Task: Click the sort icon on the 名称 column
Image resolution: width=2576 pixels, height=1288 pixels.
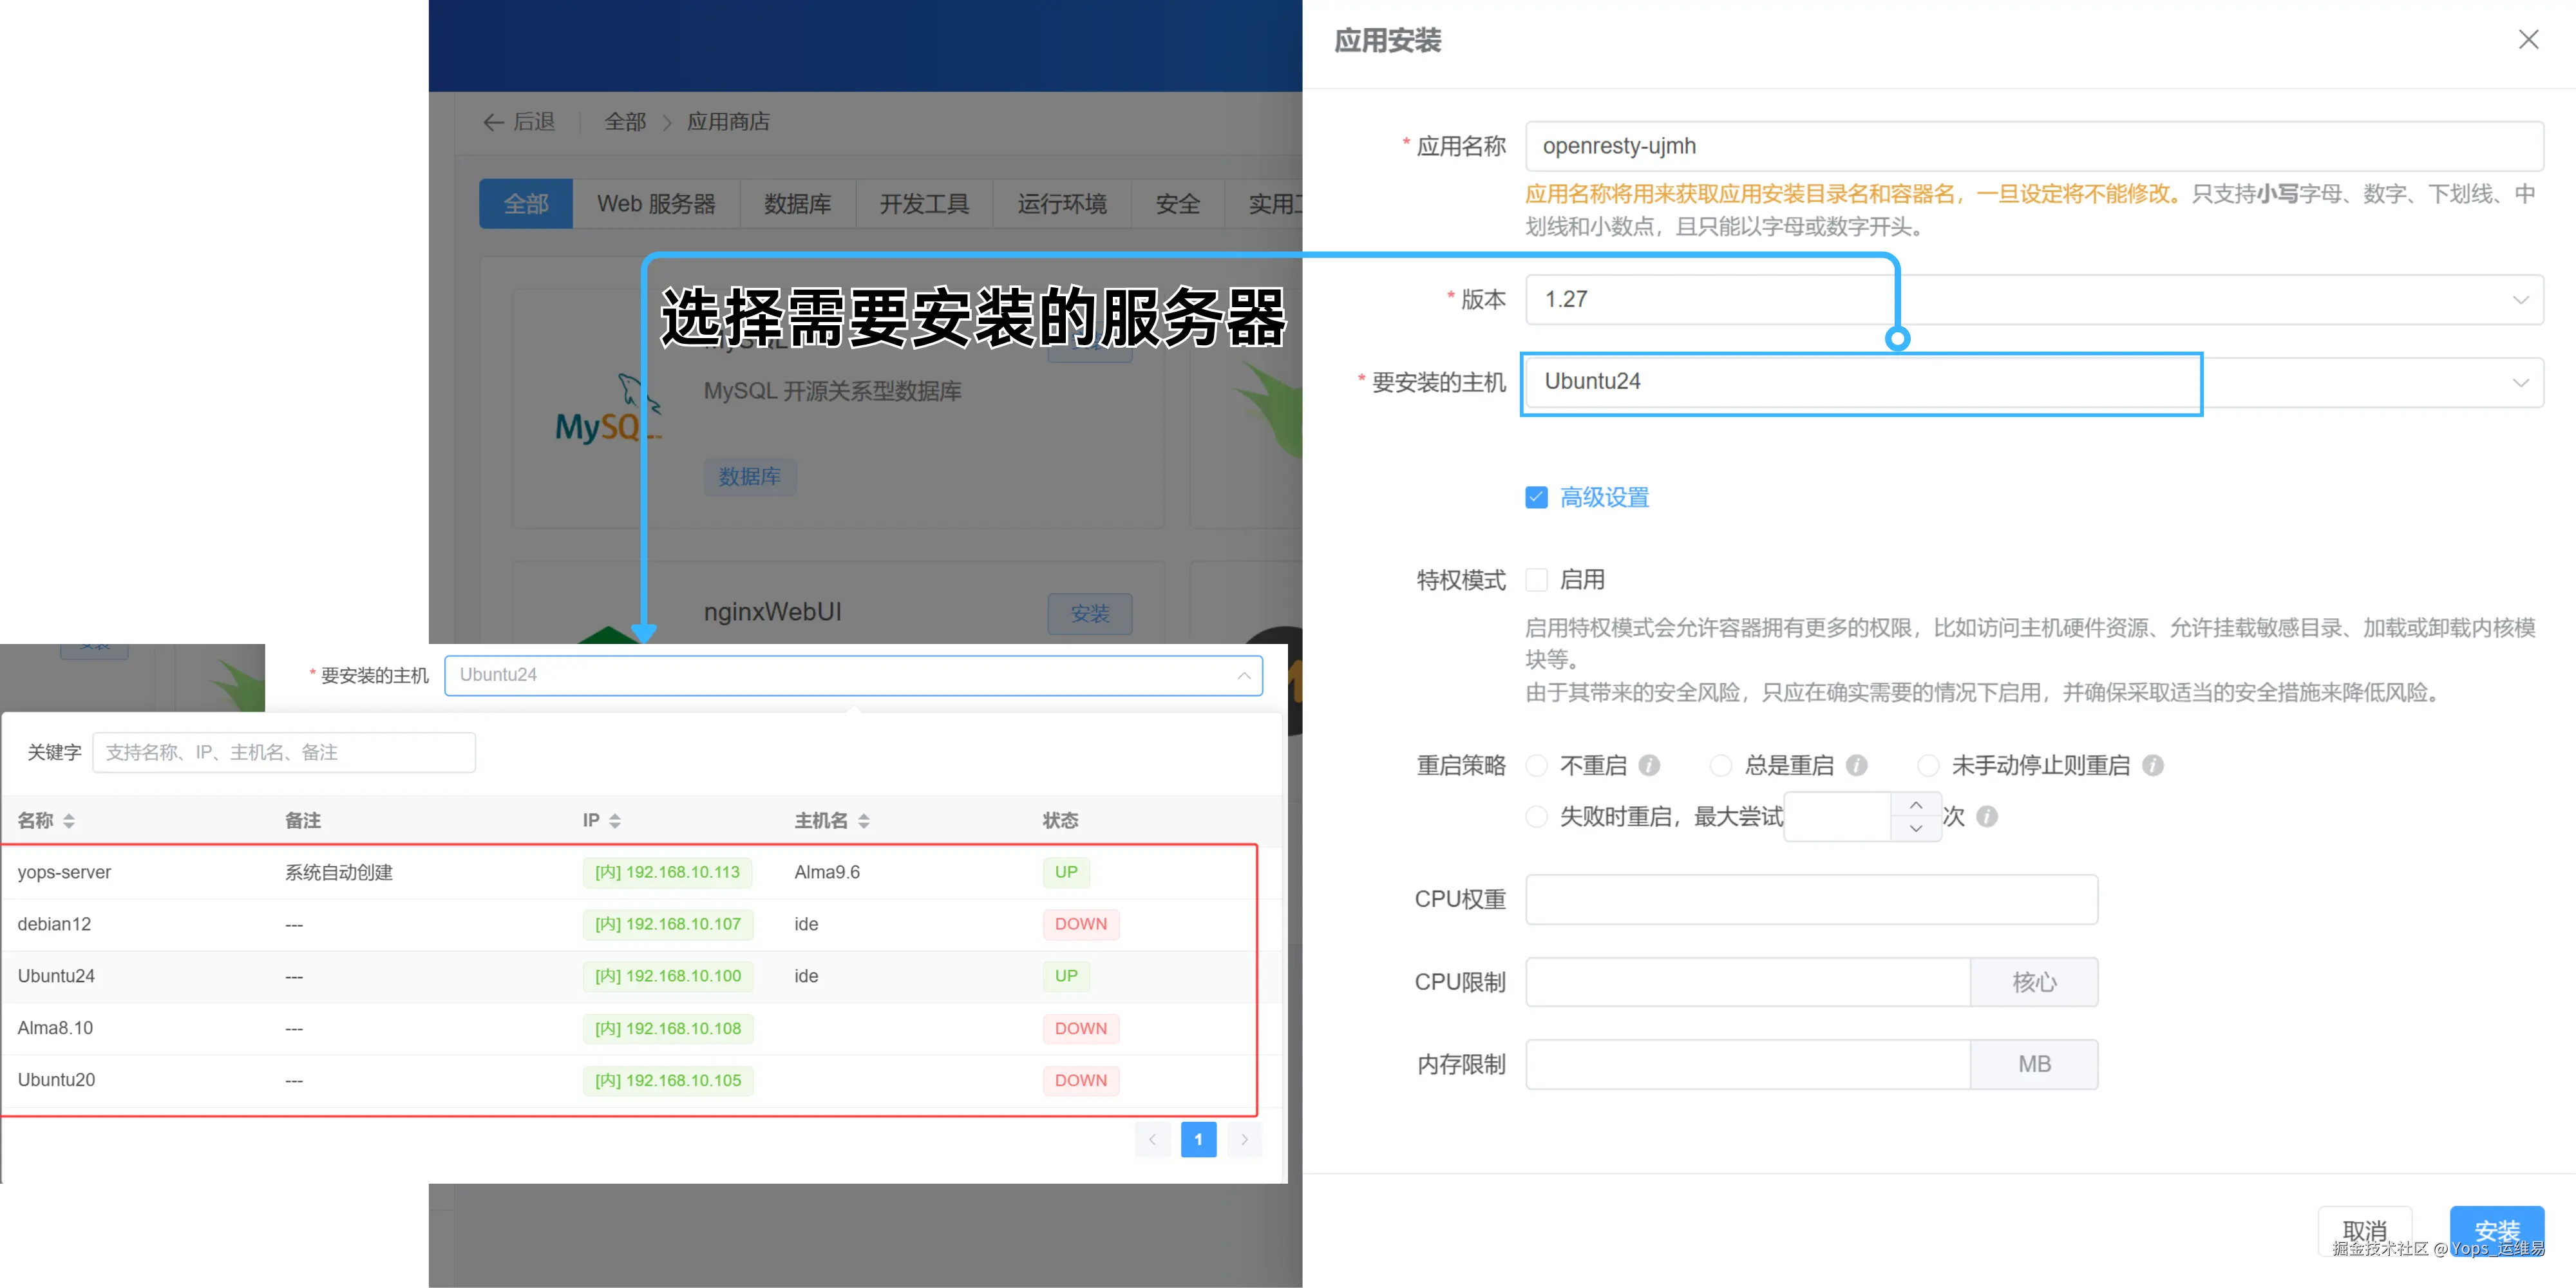Action: coord(68,820)
